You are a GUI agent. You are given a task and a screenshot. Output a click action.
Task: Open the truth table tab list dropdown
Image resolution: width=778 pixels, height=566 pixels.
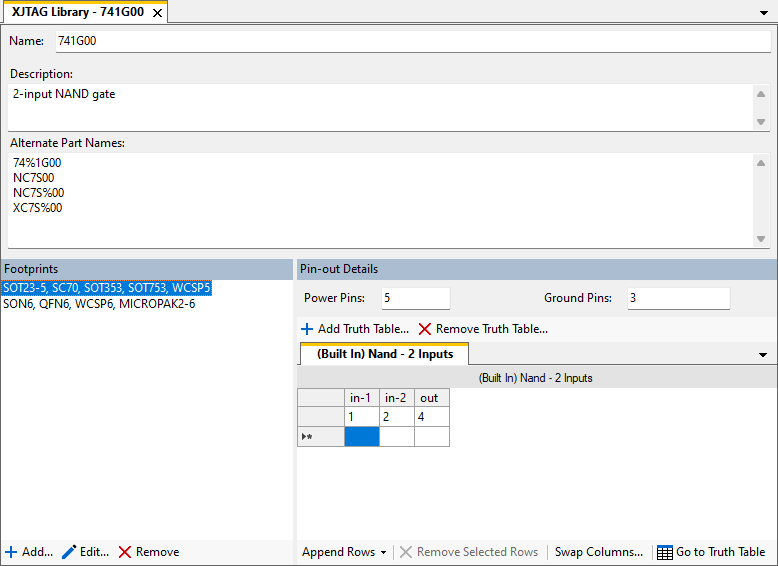pos(763,355)
